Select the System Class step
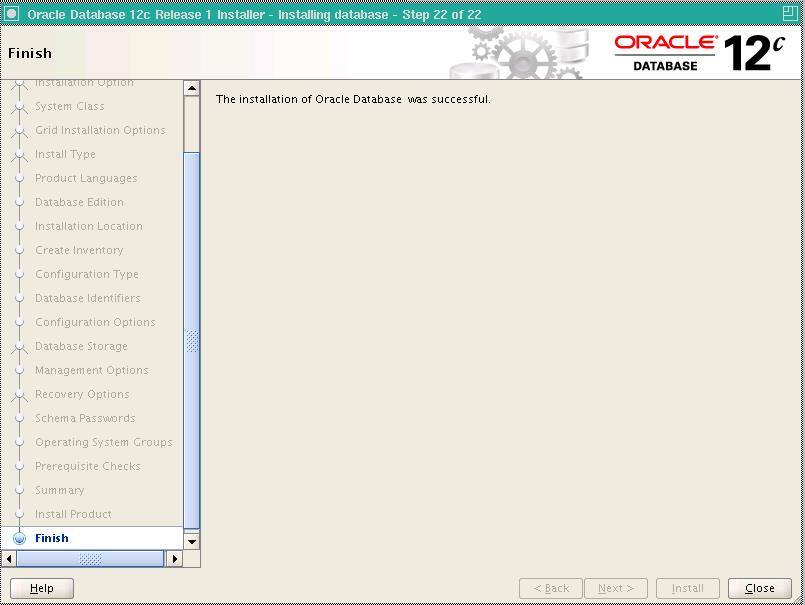This screenshot has width=805, height=605. tap(70, 106)
